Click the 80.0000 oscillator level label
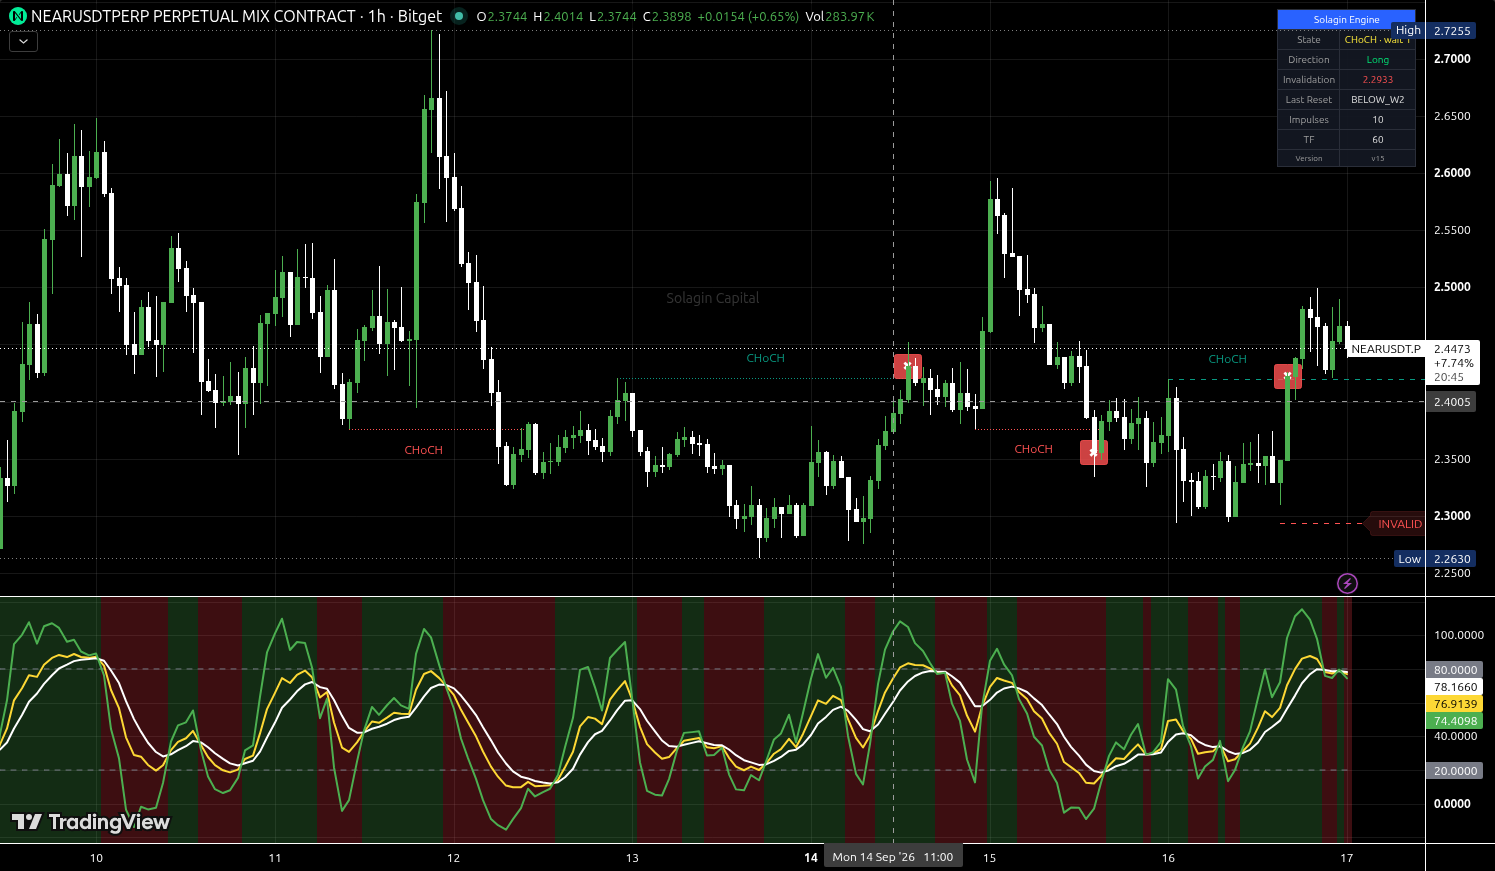The image size is (1495, 871). click(x=1455, y=670)
